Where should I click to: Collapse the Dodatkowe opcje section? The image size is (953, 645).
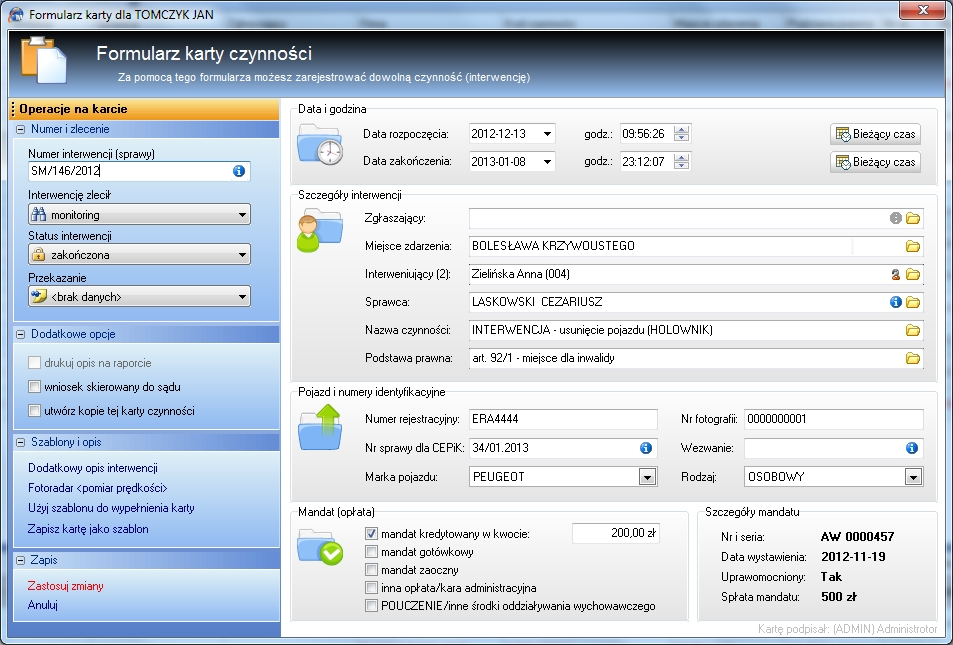tap(21, 334)
